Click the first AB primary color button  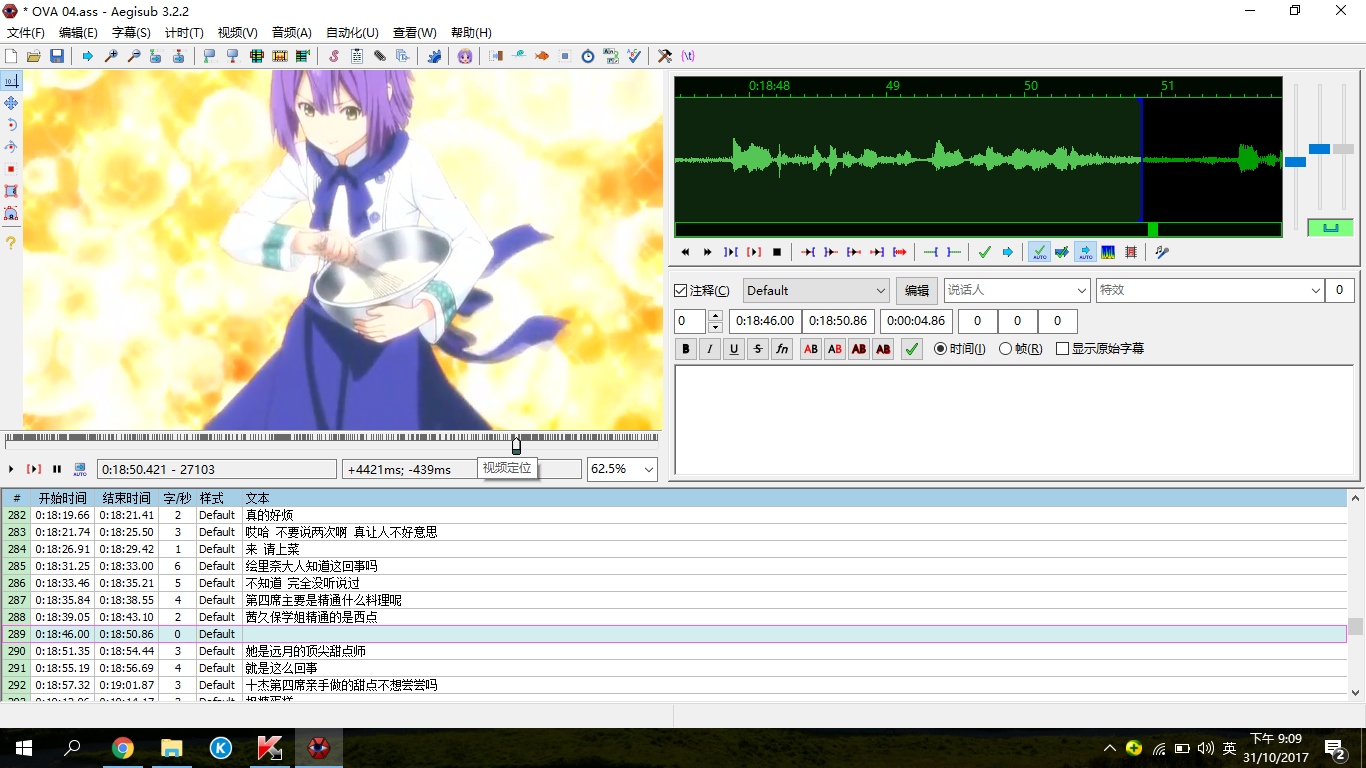(x=811, y=349)
